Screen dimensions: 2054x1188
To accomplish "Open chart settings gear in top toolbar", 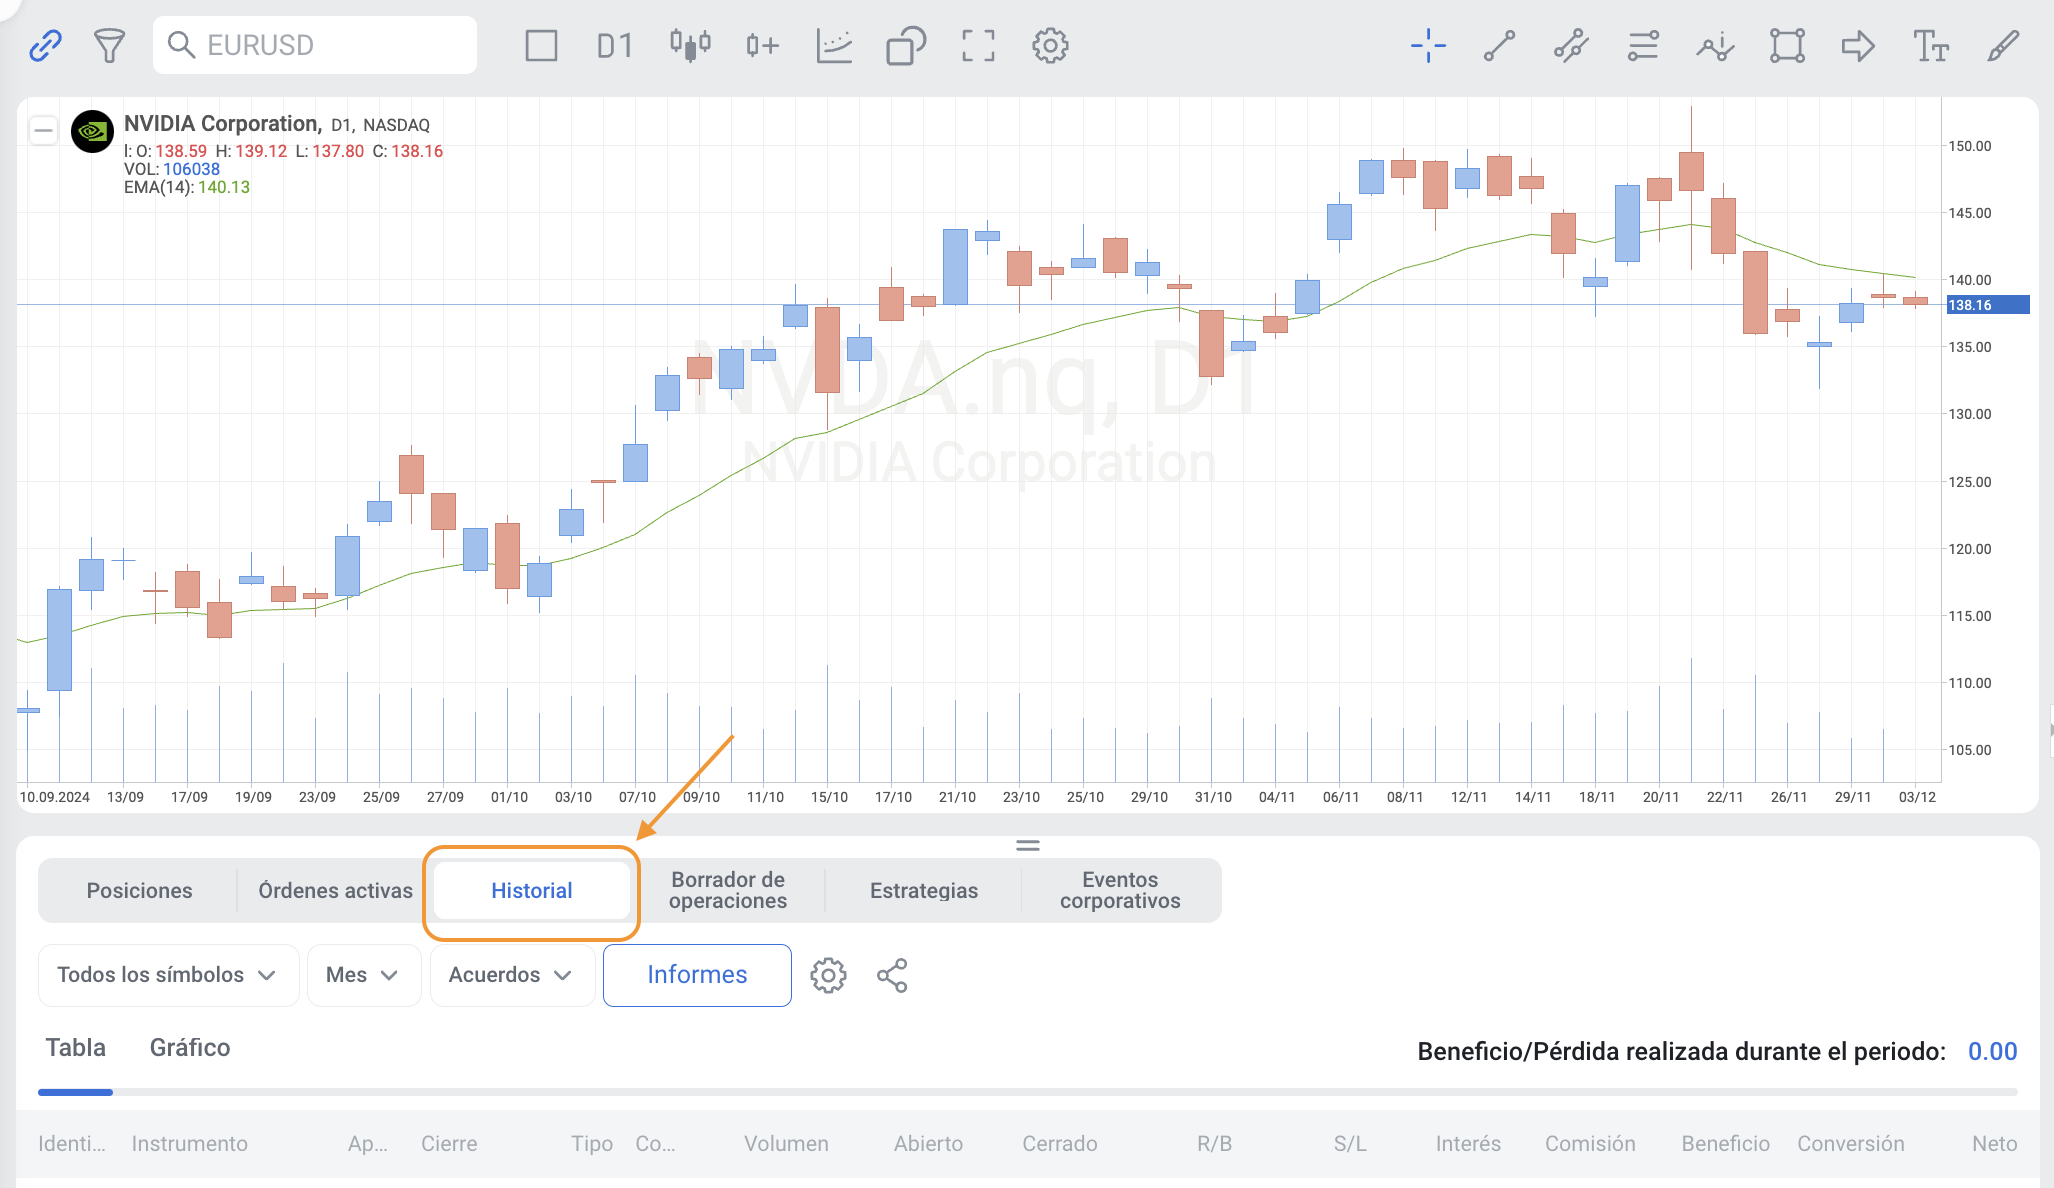I will [1050, 45].
